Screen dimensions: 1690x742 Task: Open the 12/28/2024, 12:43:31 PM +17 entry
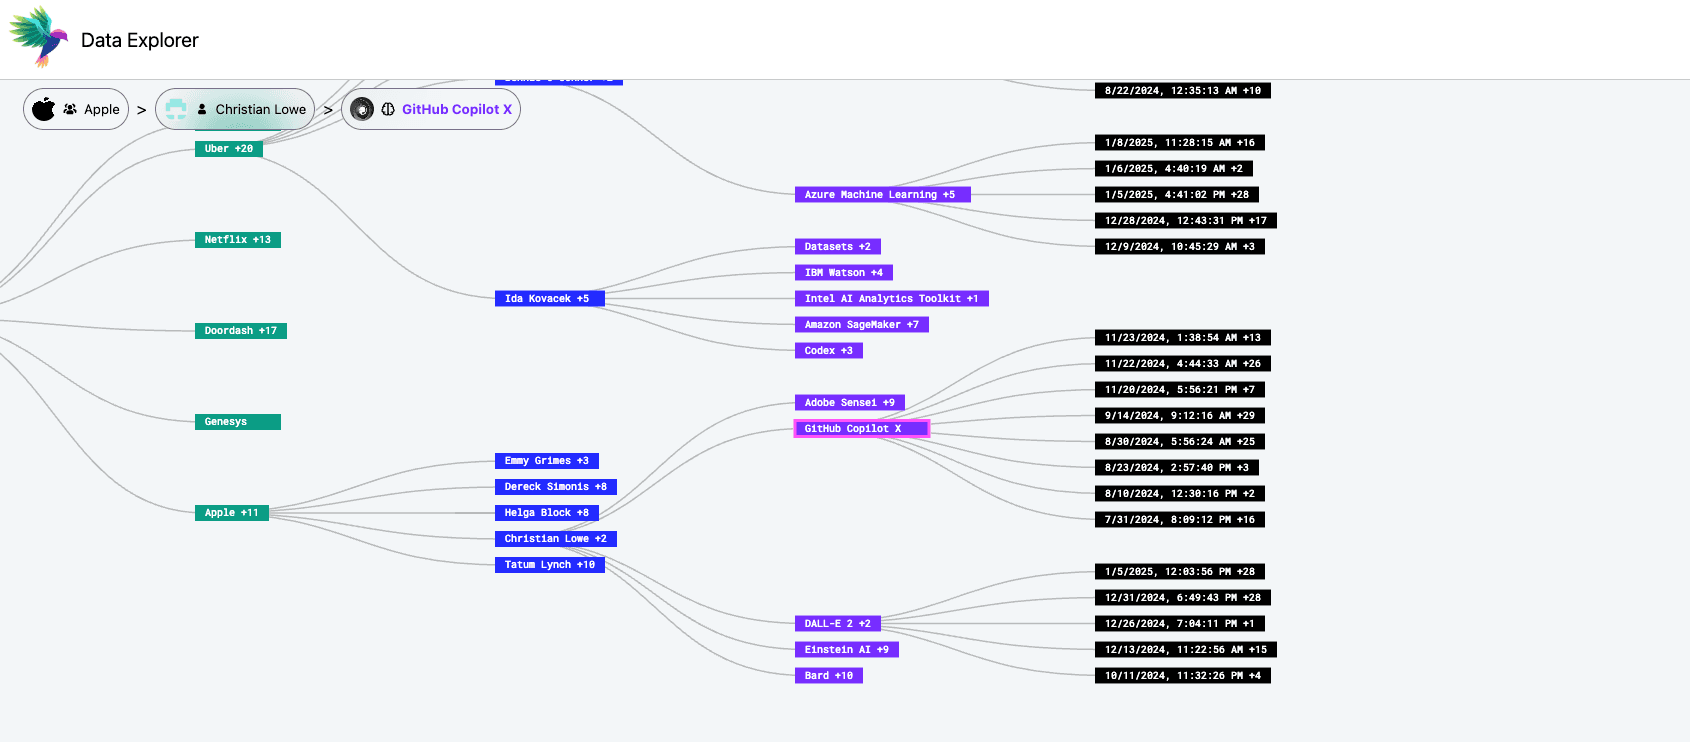1186,221
